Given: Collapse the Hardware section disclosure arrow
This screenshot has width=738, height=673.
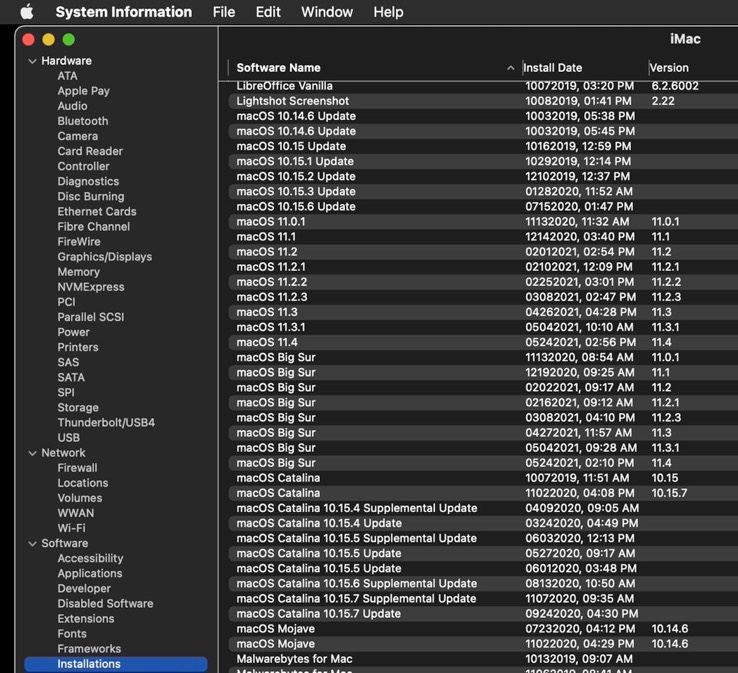Looking at the screenshot, I should click(x=32, y=61).
